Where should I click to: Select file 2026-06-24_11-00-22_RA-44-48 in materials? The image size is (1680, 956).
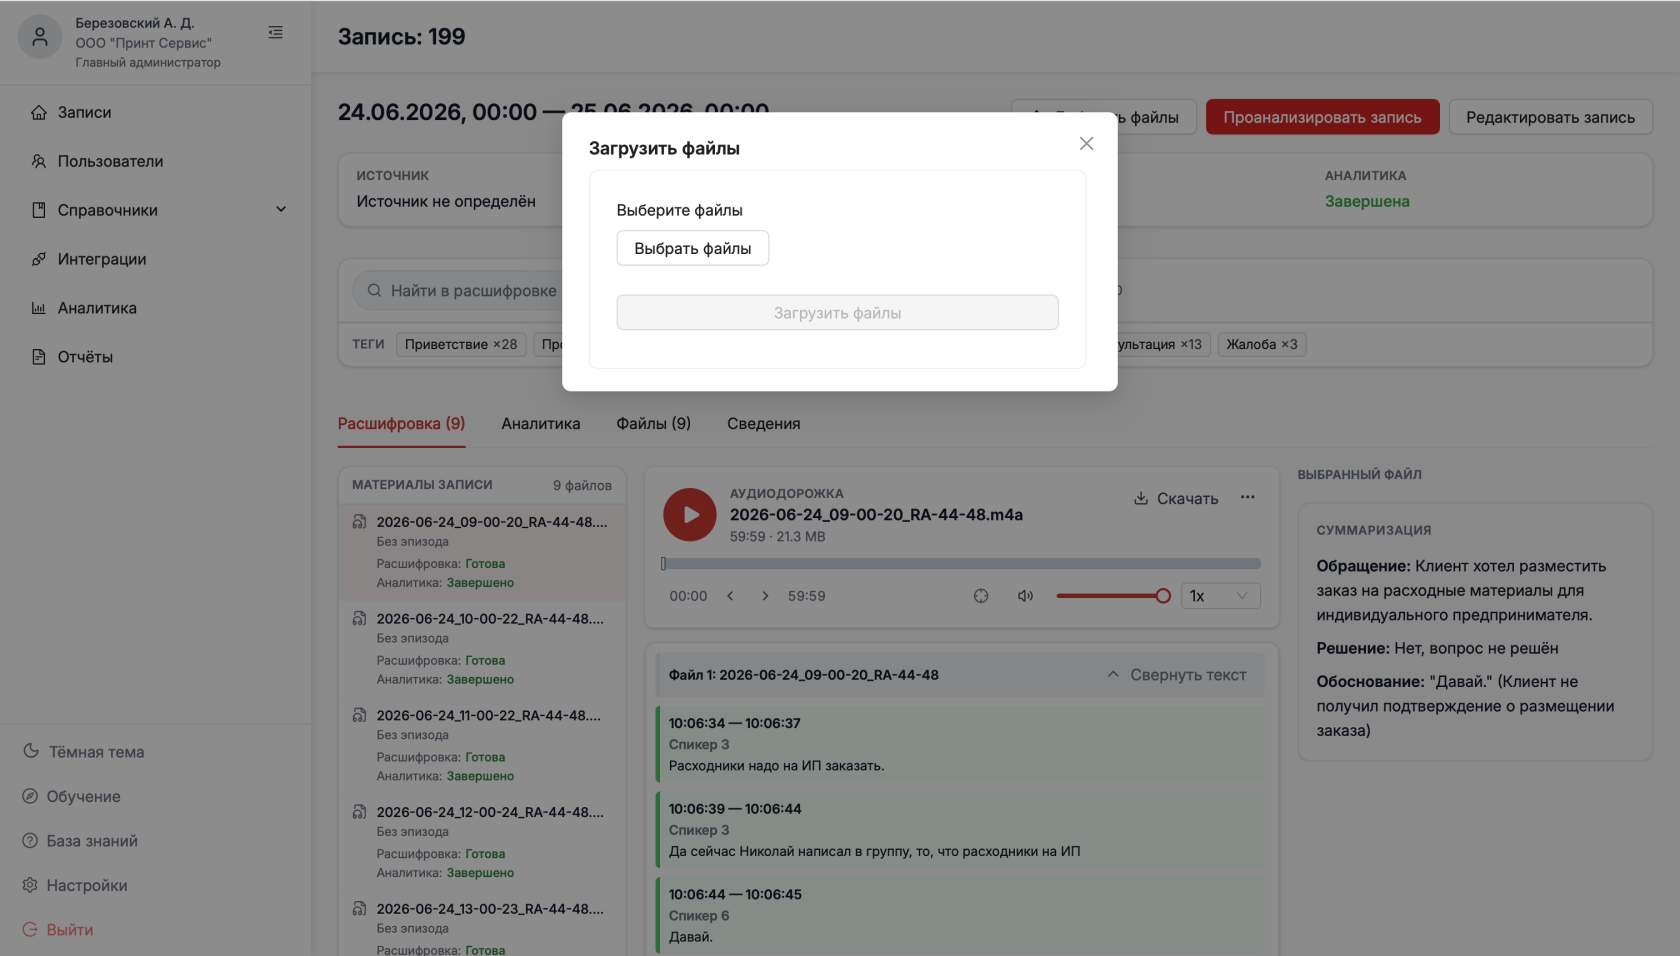[x=482, y=745]
